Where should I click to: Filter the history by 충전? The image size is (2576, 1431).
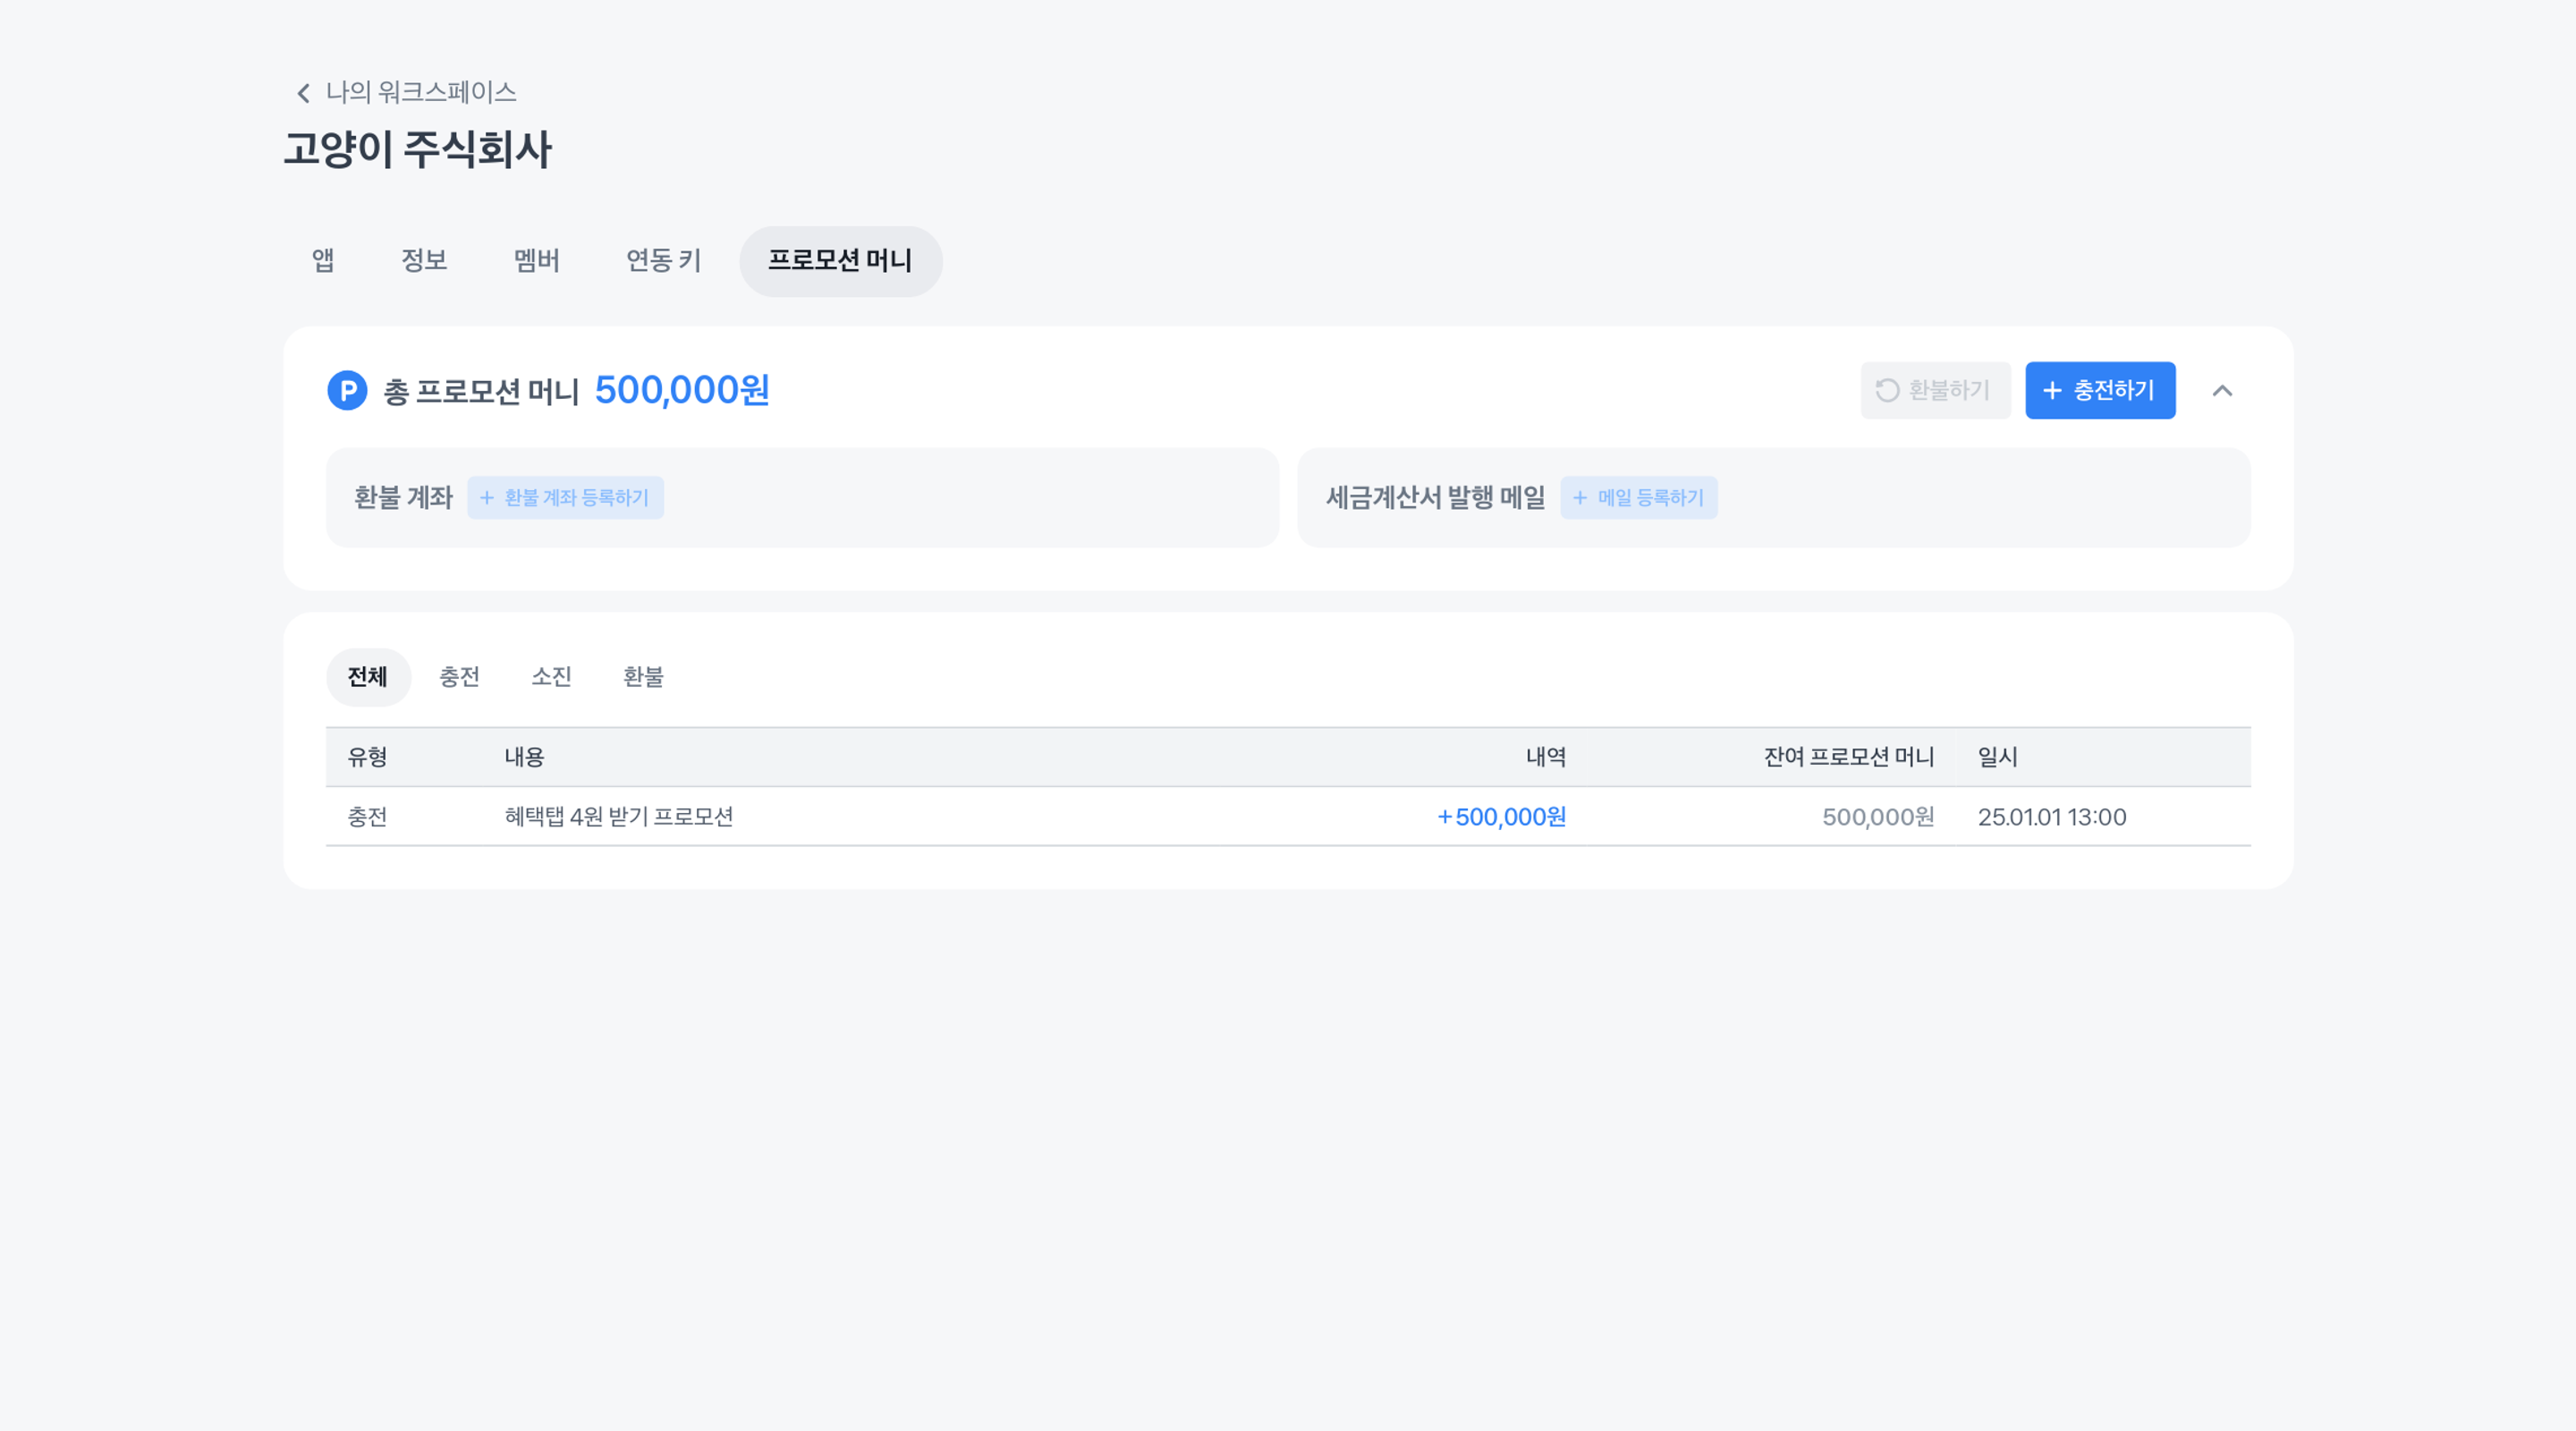[x=459, y=677]
